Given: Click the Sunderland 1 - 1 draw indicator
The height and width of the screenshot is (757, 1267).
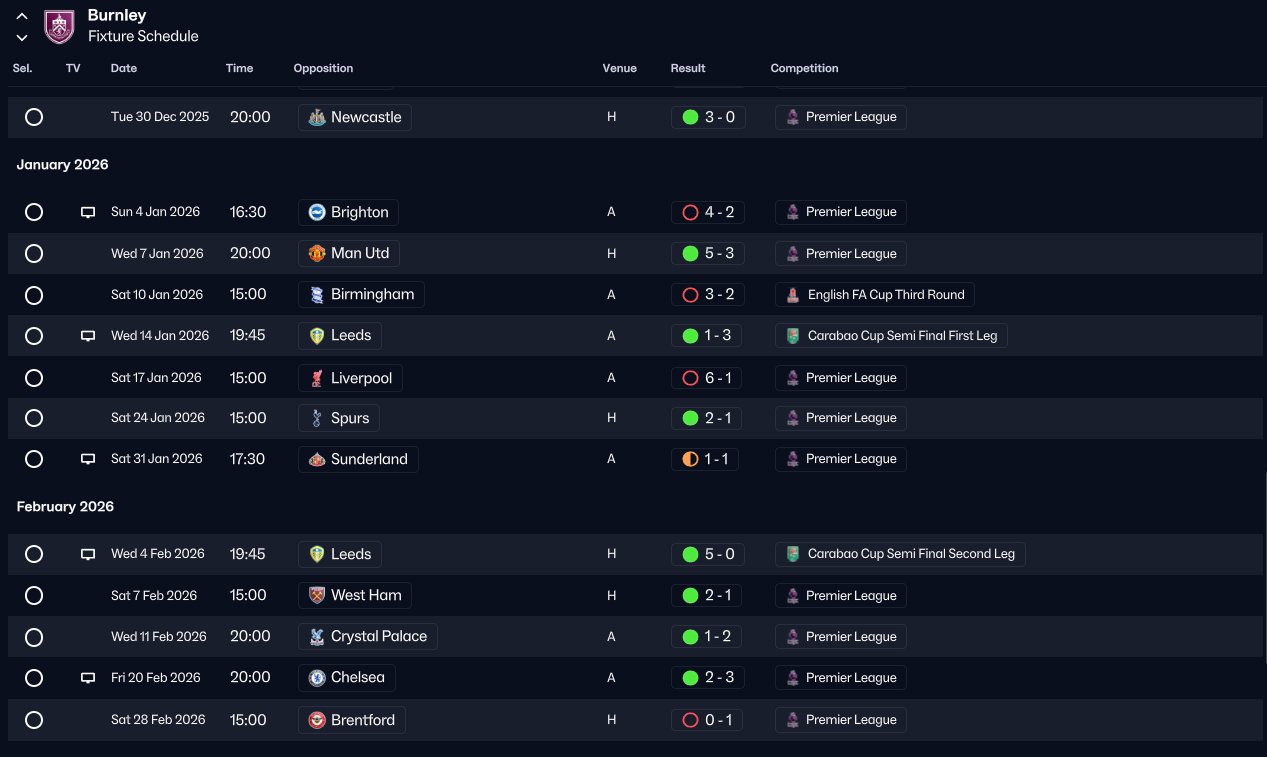Looking at the screenshot, I should coord(690,459).
